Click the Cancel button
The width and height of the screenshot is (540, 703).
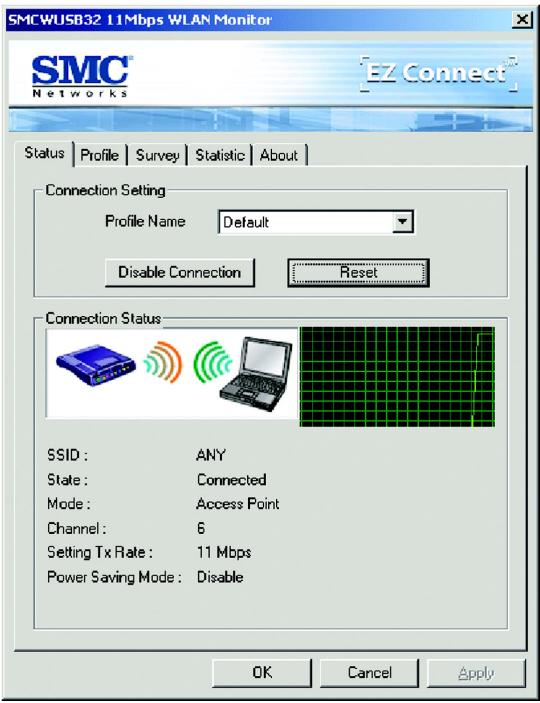tap(369, 672)
